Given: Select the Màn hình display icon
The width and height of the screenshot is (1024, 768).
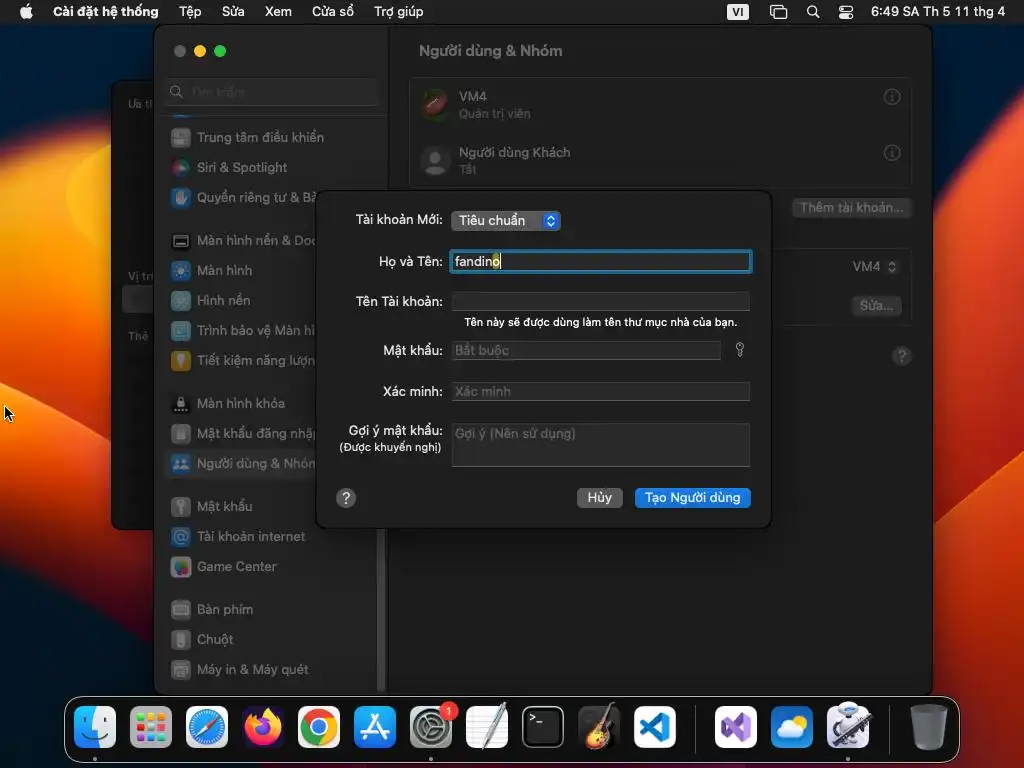Looking at the screenshot, I should tap(181, 270).
